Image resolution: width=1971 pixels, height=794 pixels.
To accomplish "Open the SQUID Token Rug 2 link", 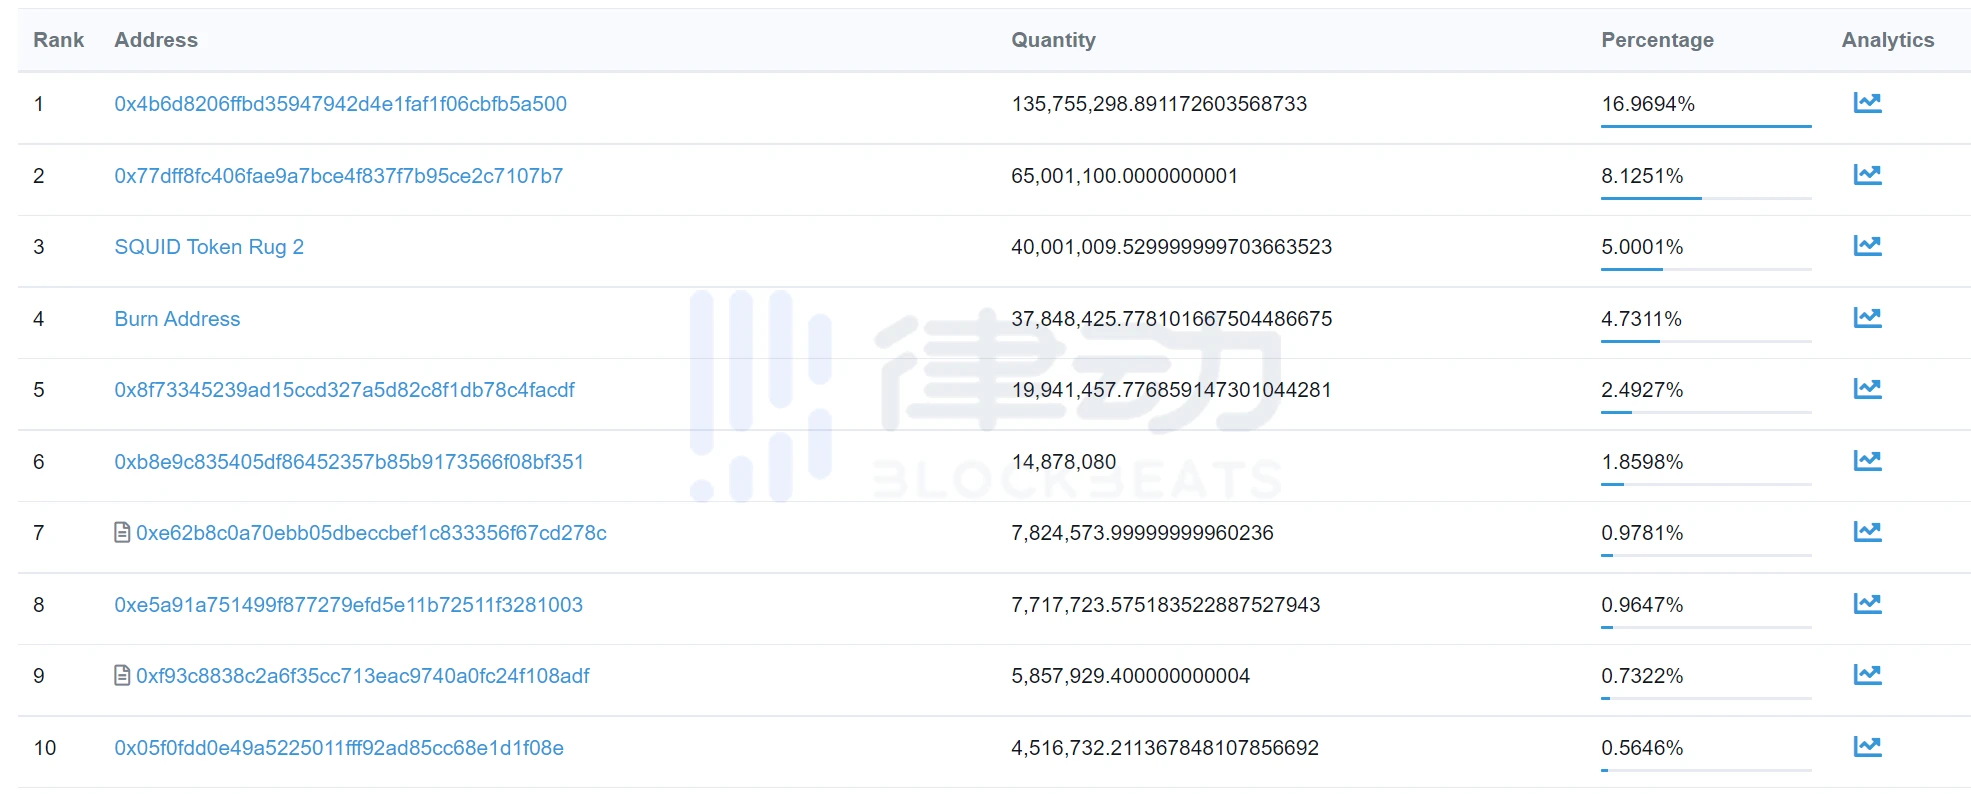I will click(x=209, y=247).
